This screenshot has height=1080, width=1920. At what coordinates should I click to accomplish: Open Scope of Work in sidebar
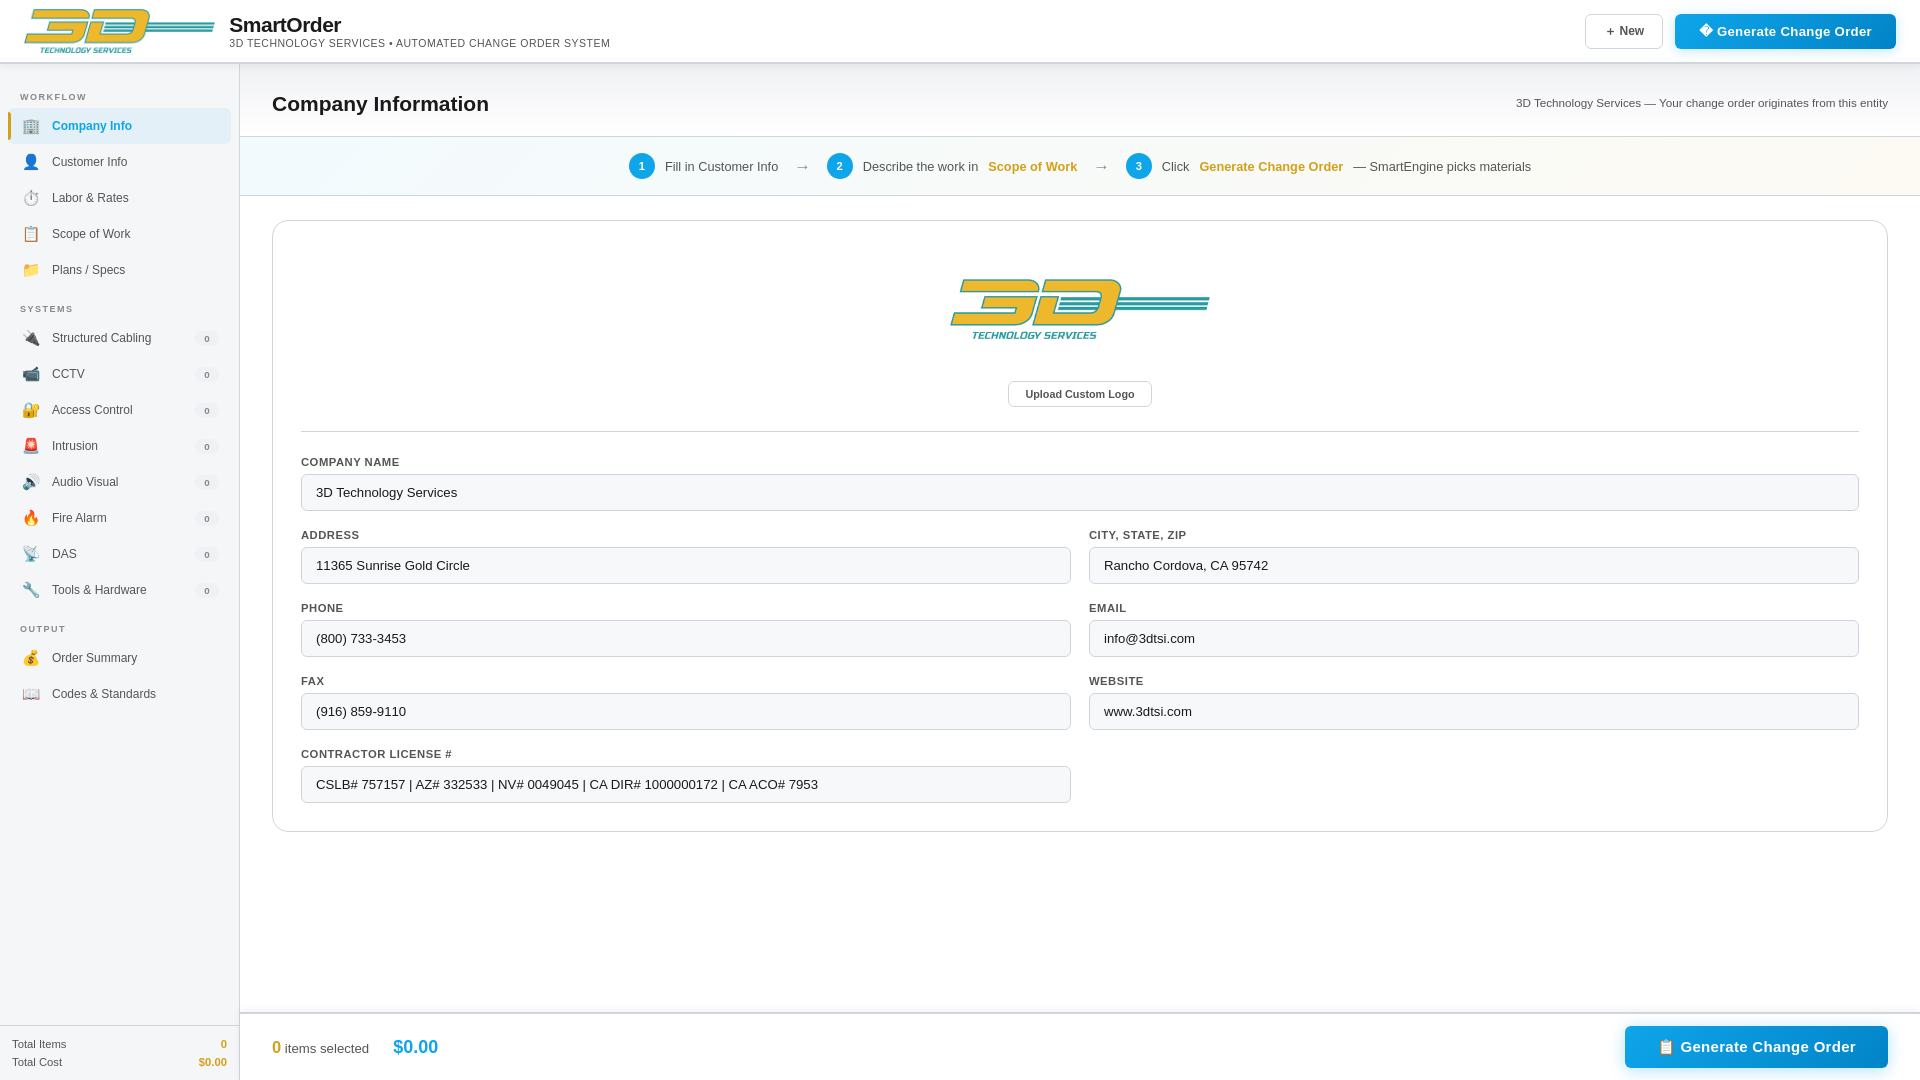pyautogui.click(x=119, y=234)
